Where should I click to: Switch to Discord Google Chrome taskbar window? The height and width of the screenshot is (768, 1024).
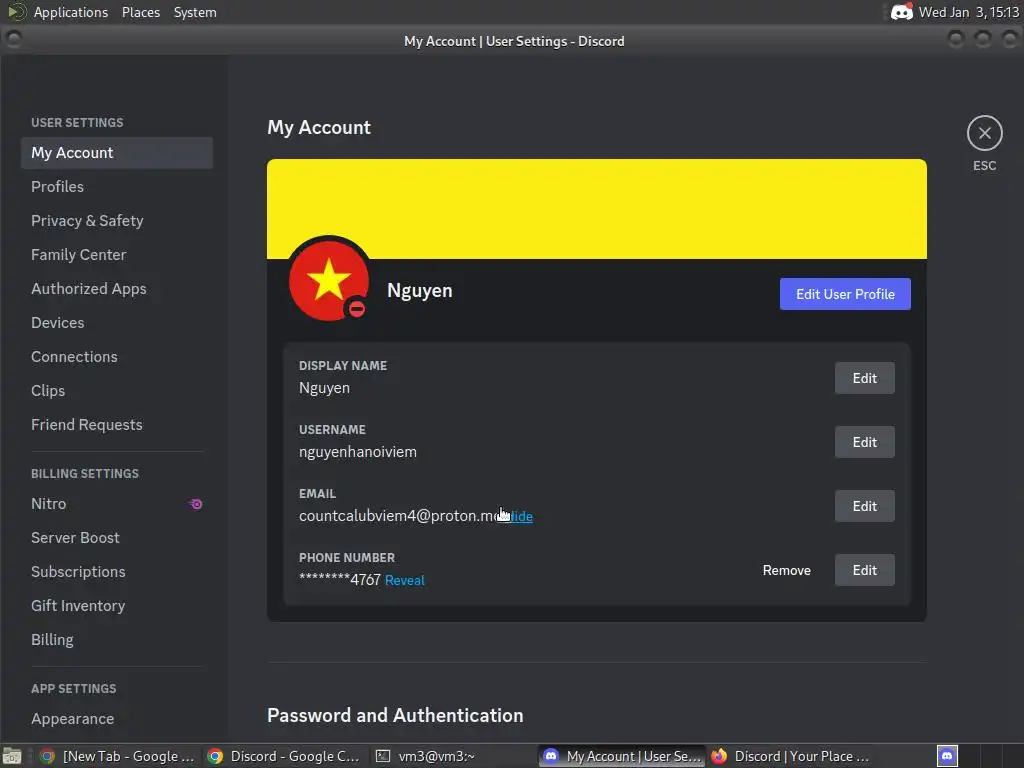pyautogui.click(x=283, y=756)
